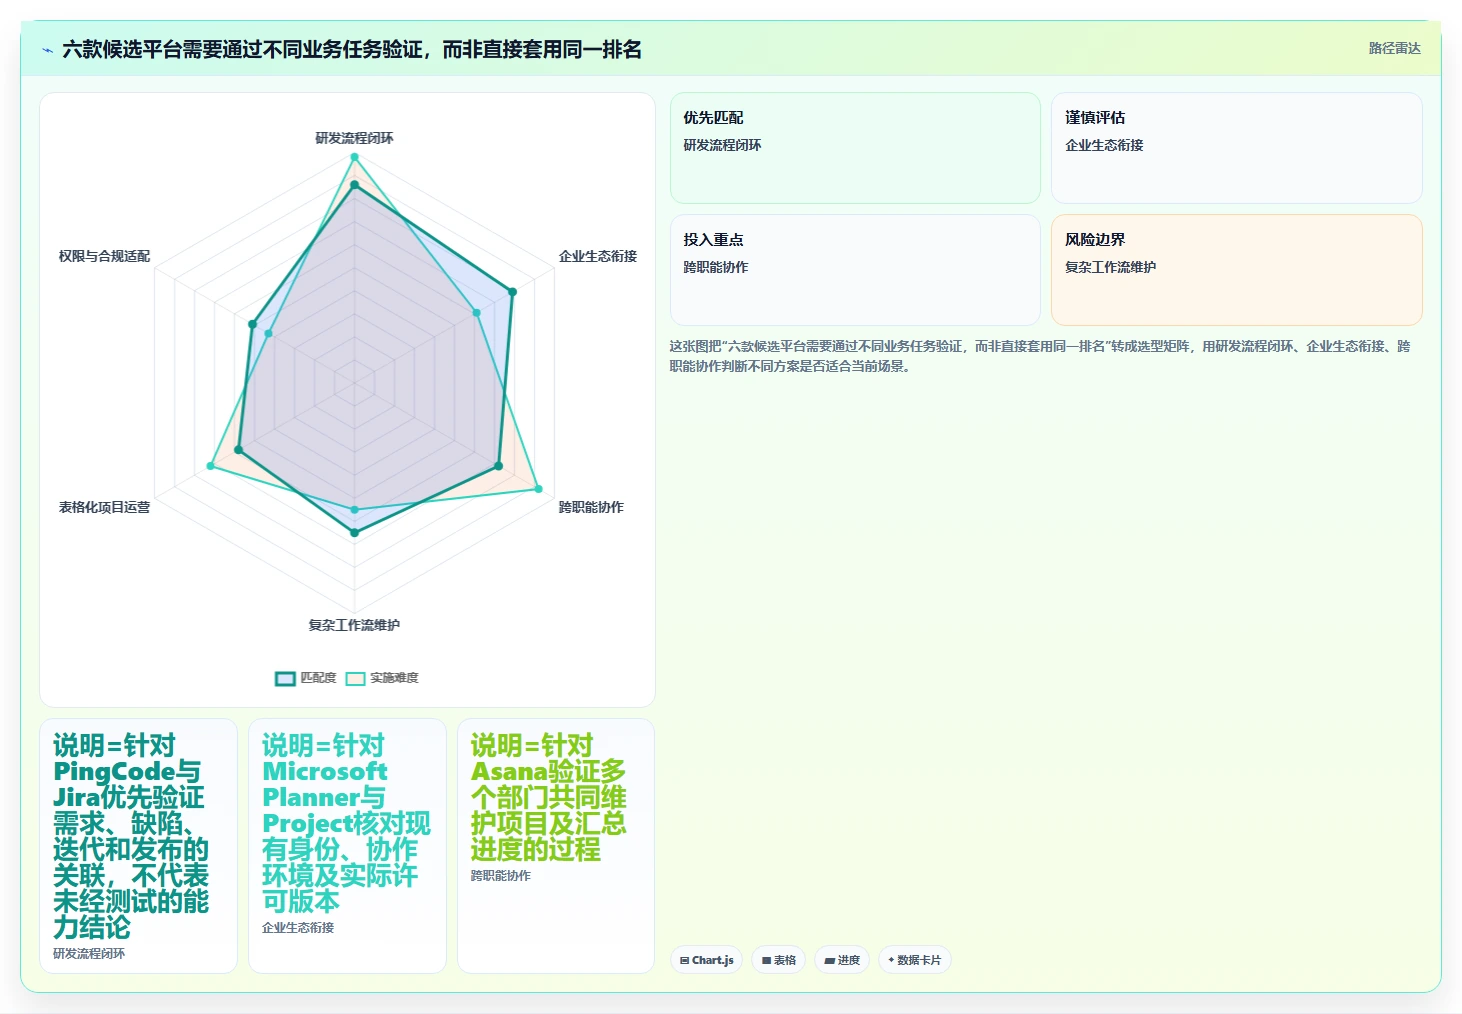Click the 路径雷达 label in the header
Image resolution: width=1462 pixels, height=1014 pixels.
pos(1394,48)
